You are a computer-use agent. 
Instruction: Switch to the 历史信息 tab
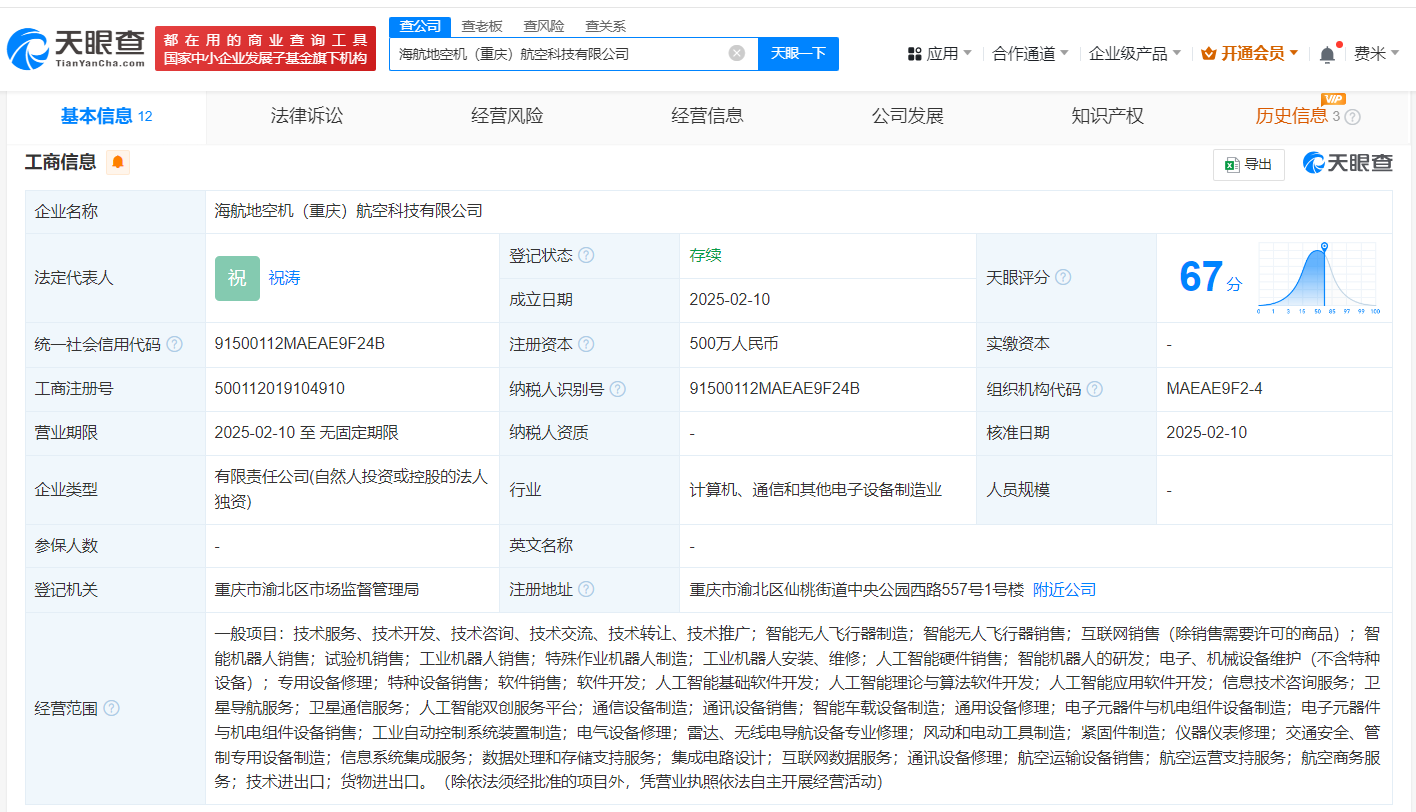point(1292,116)
